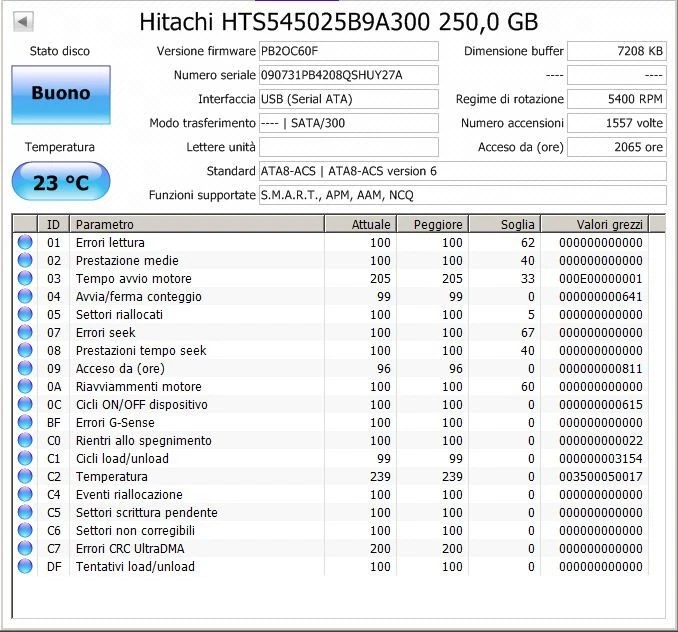Click raw value 000000000641
Image resolution: width=678 pixels, height=632 pixels.
tap(601, 297)
